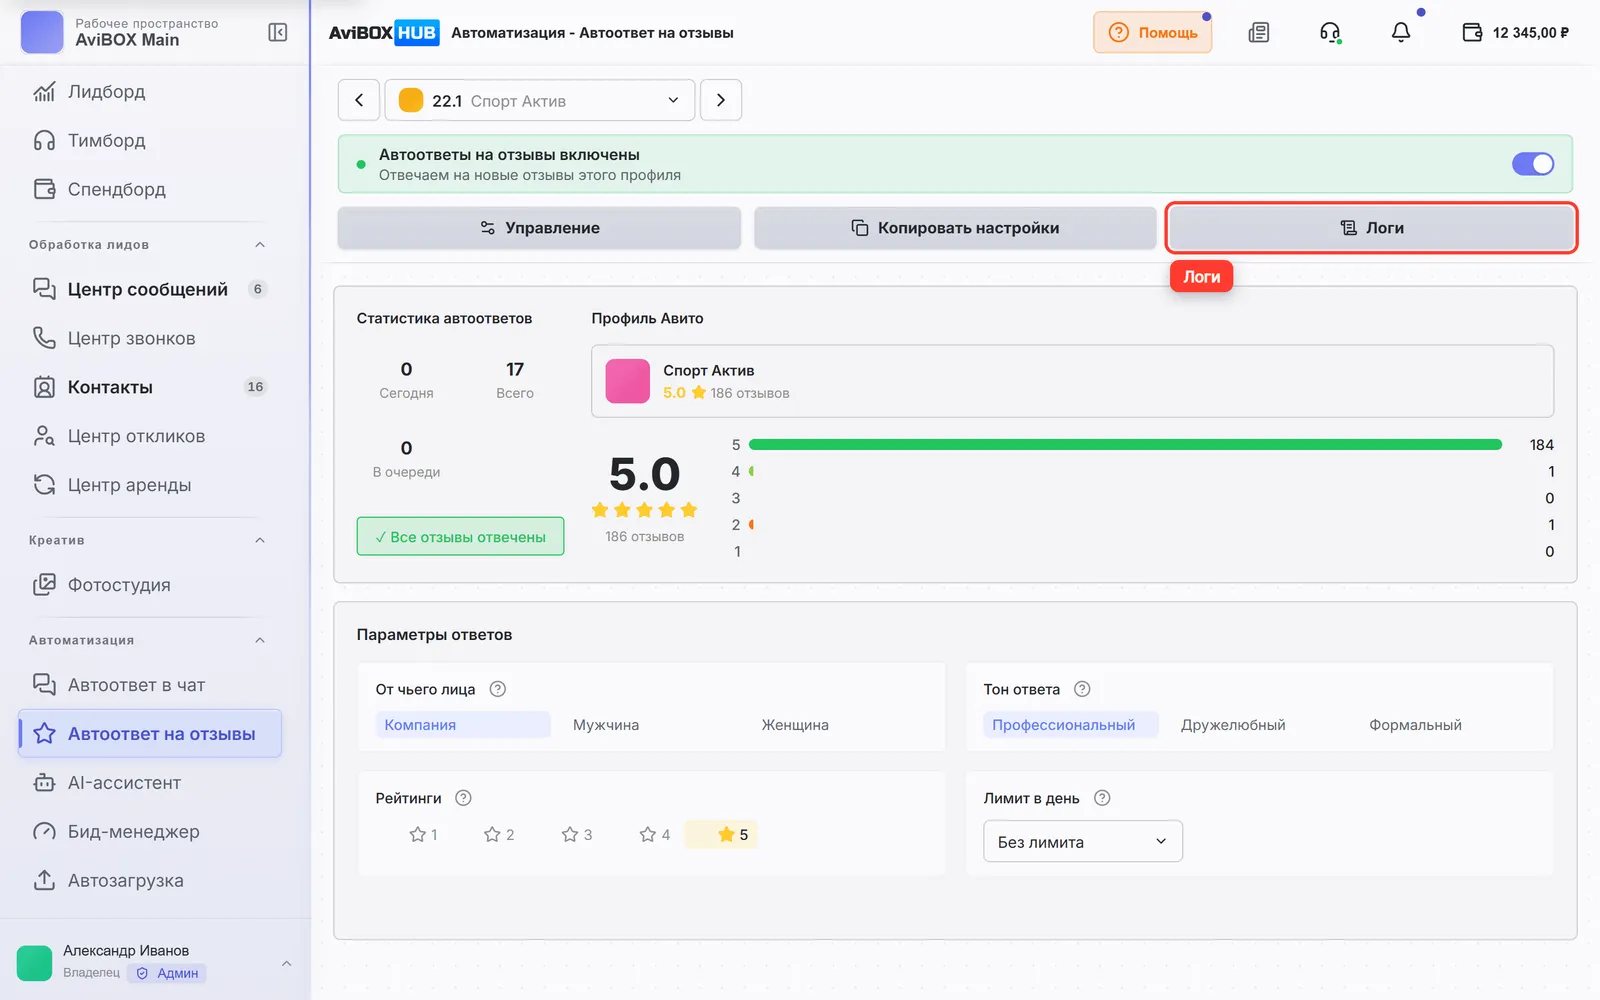Open the Без лимита daily limit dropdown
Screen dimensions: 1600x1000
[x=1083, y=842]
